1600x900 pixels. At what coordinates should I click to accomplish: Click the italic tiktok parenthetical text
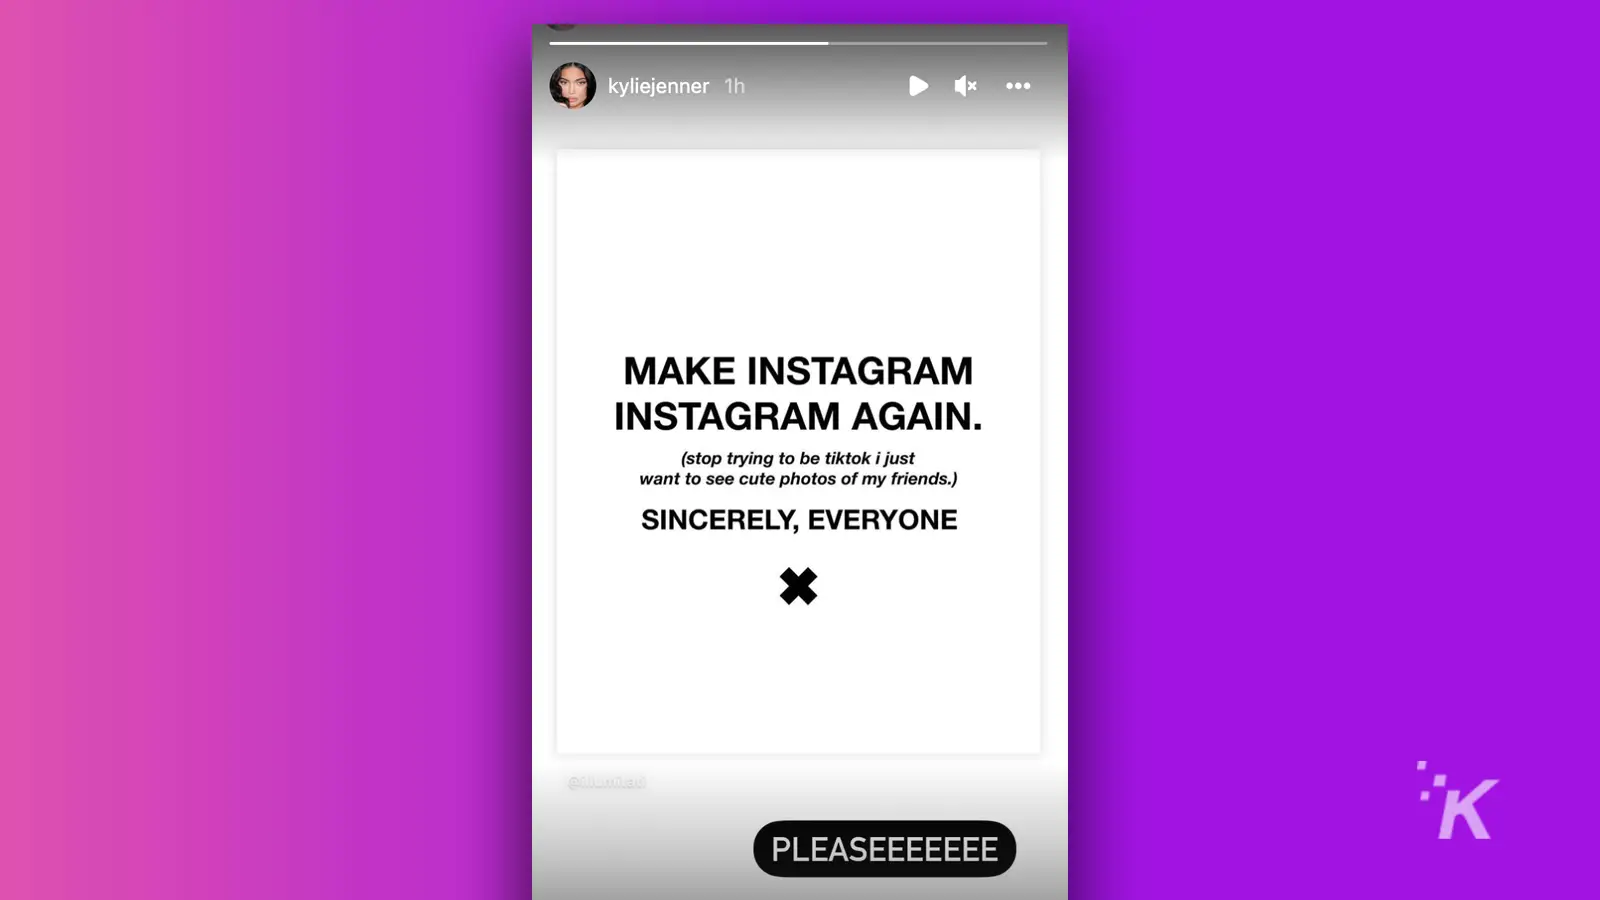tap(798, 468)
